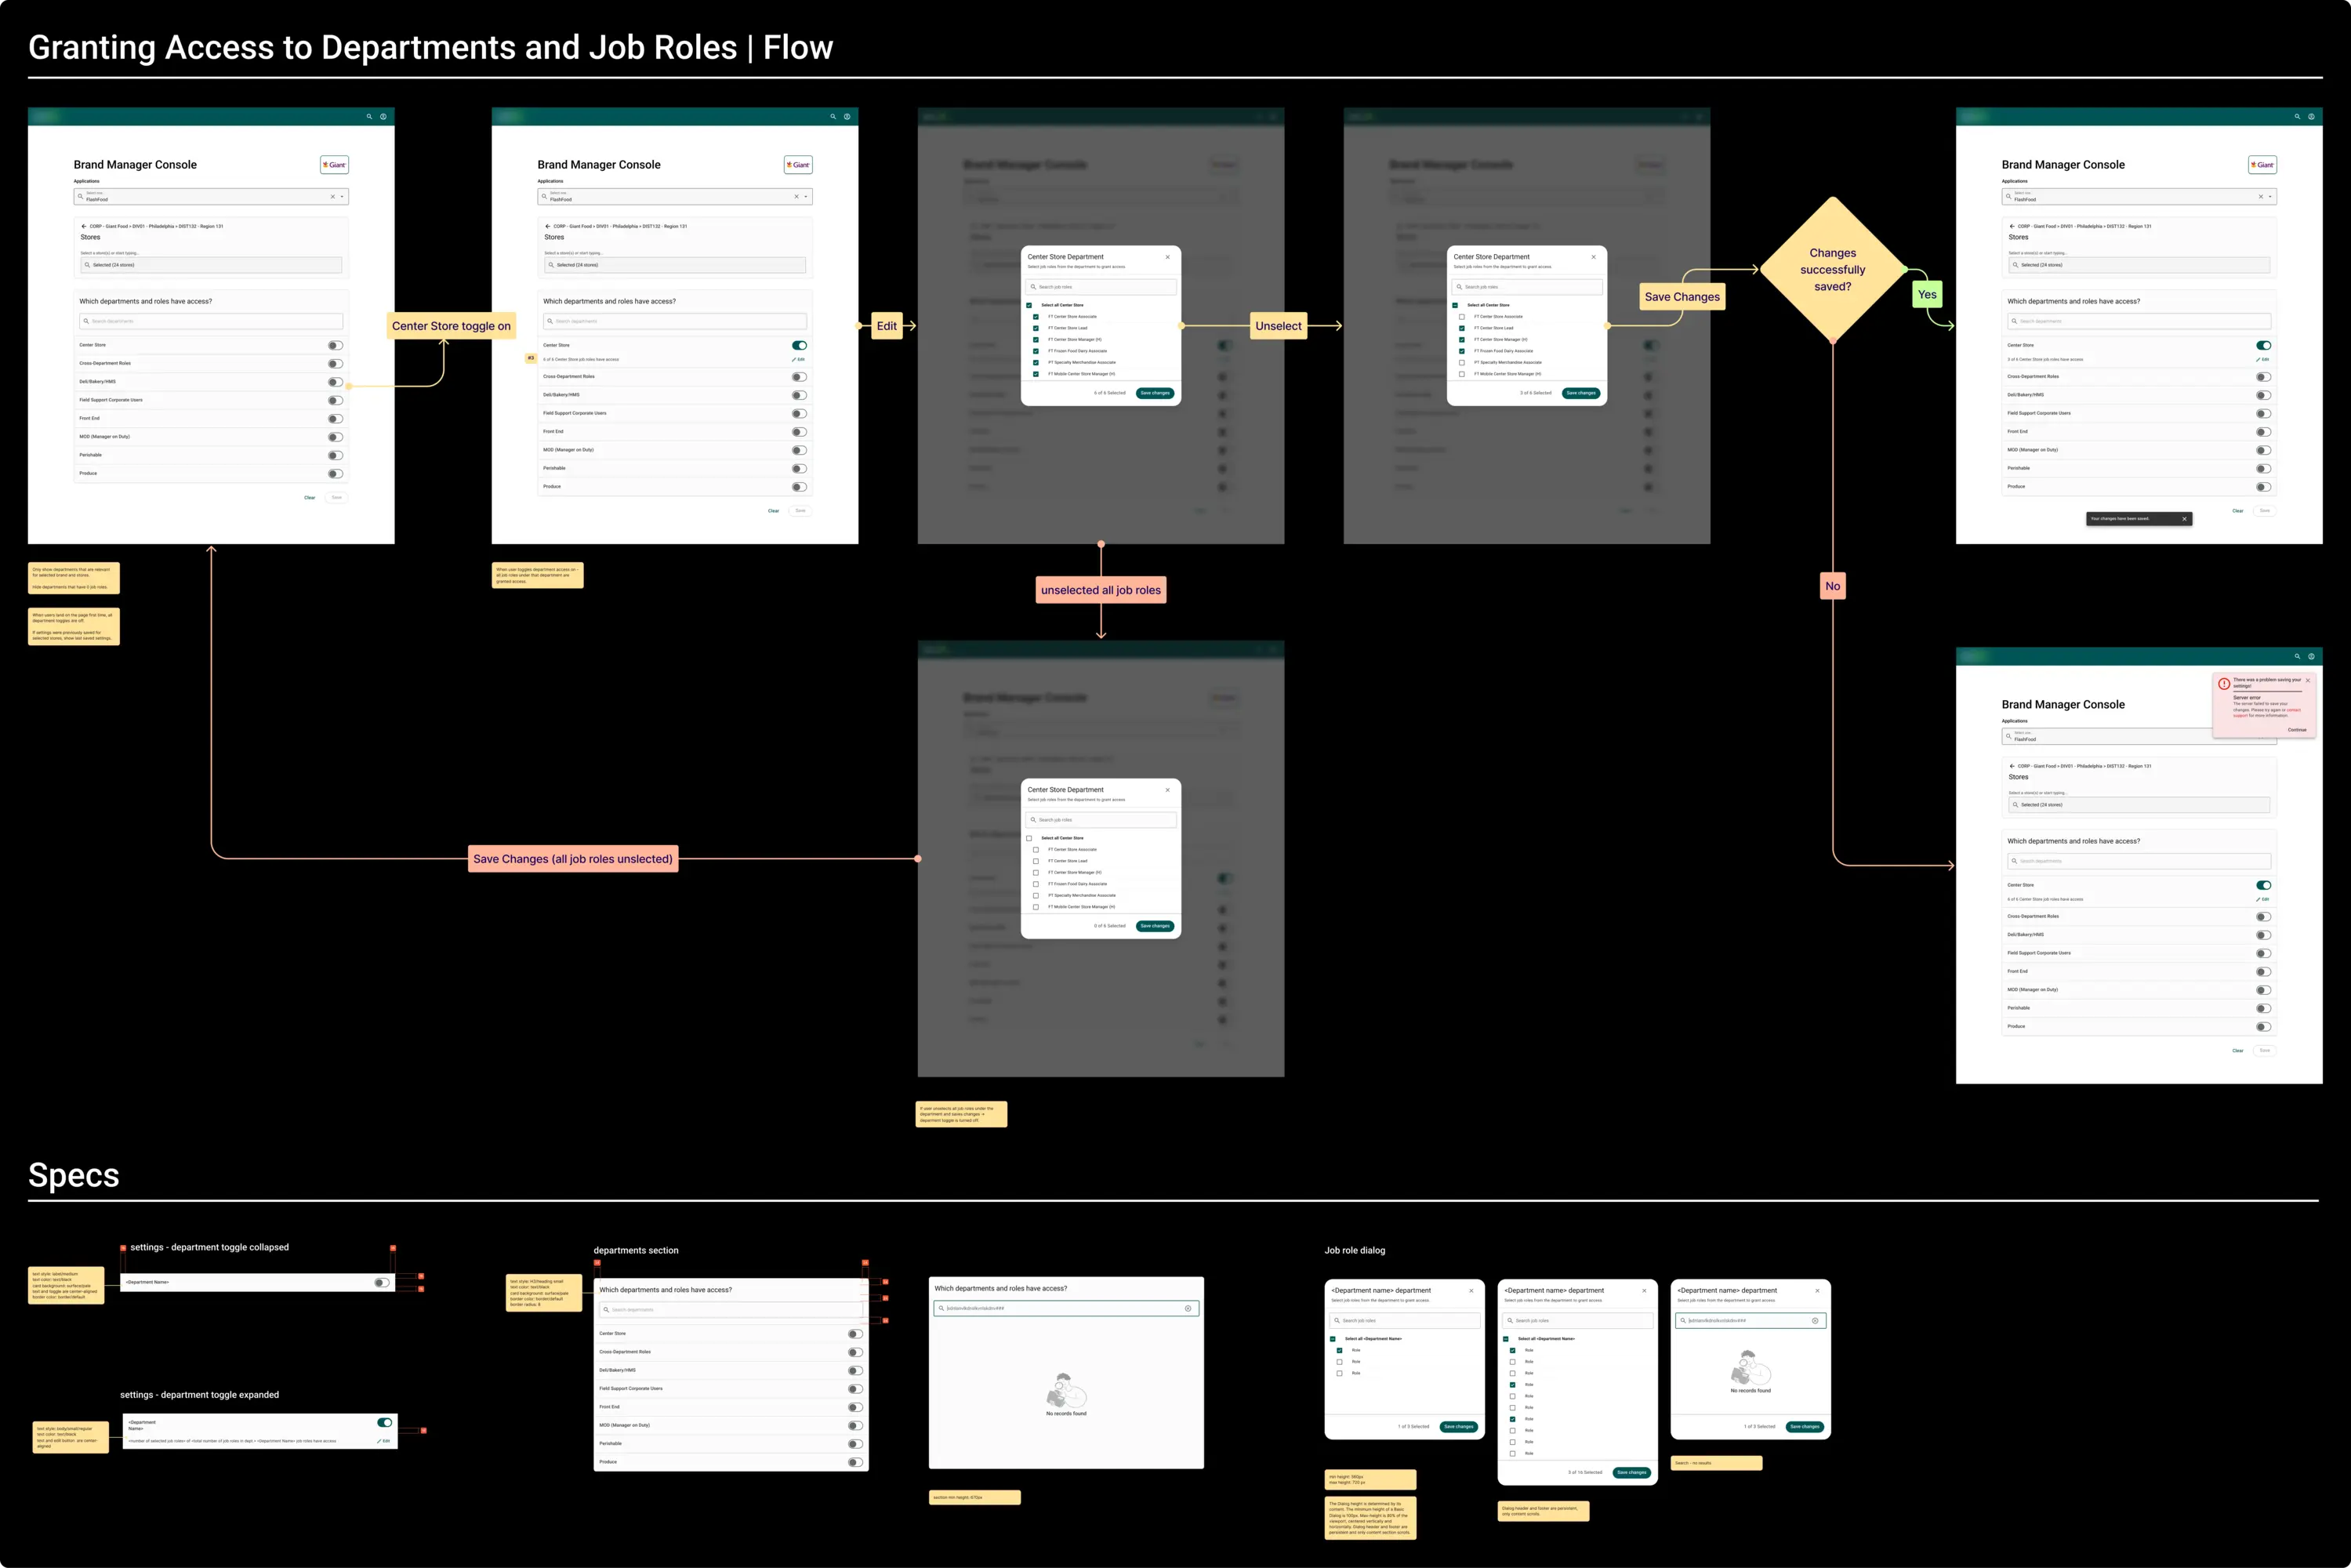Click the Giant logo on first flow screen

334,165
